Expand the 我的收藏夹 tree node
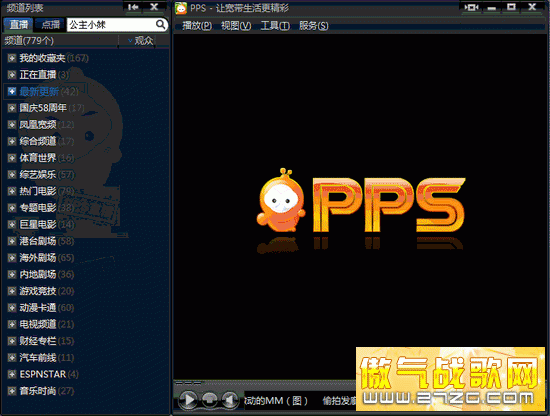550x416 pixels. (12, 58)
